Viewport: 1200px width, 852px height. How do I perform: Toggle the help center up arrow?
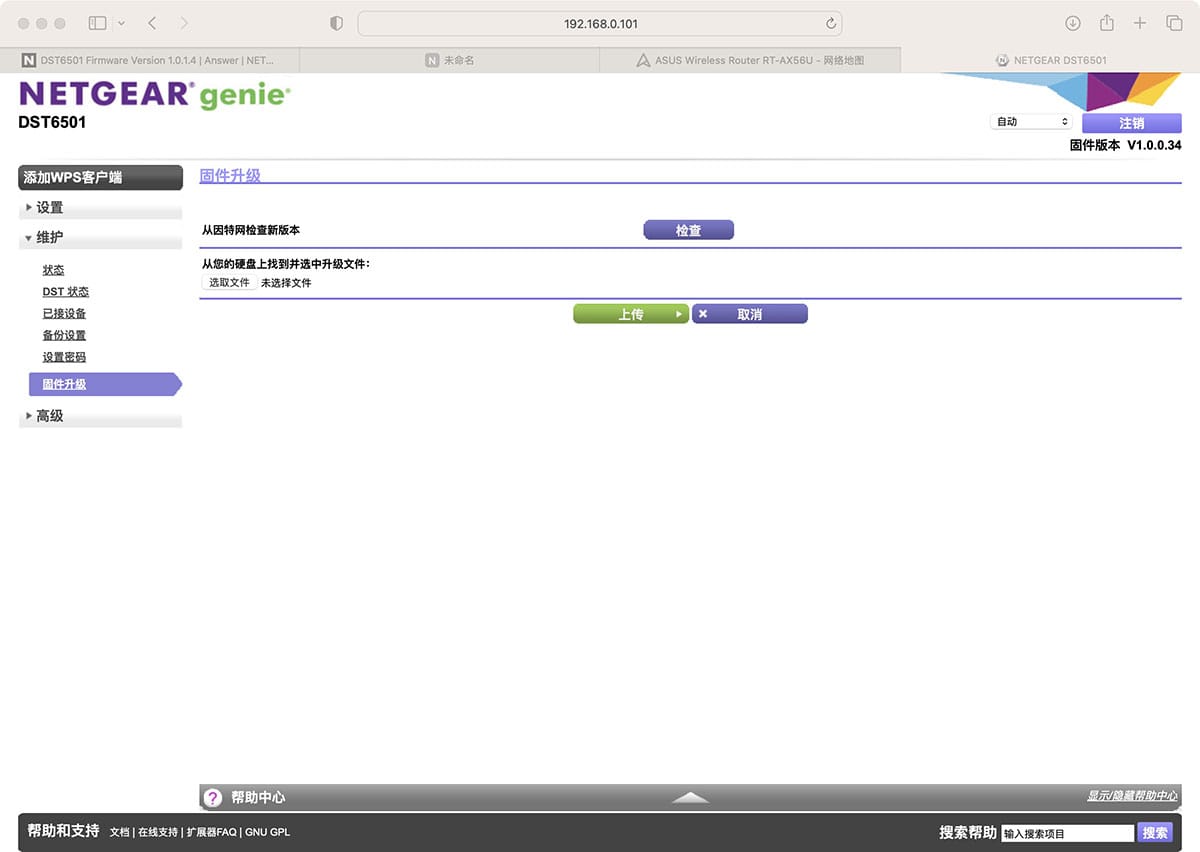click(x=690, y=797)
